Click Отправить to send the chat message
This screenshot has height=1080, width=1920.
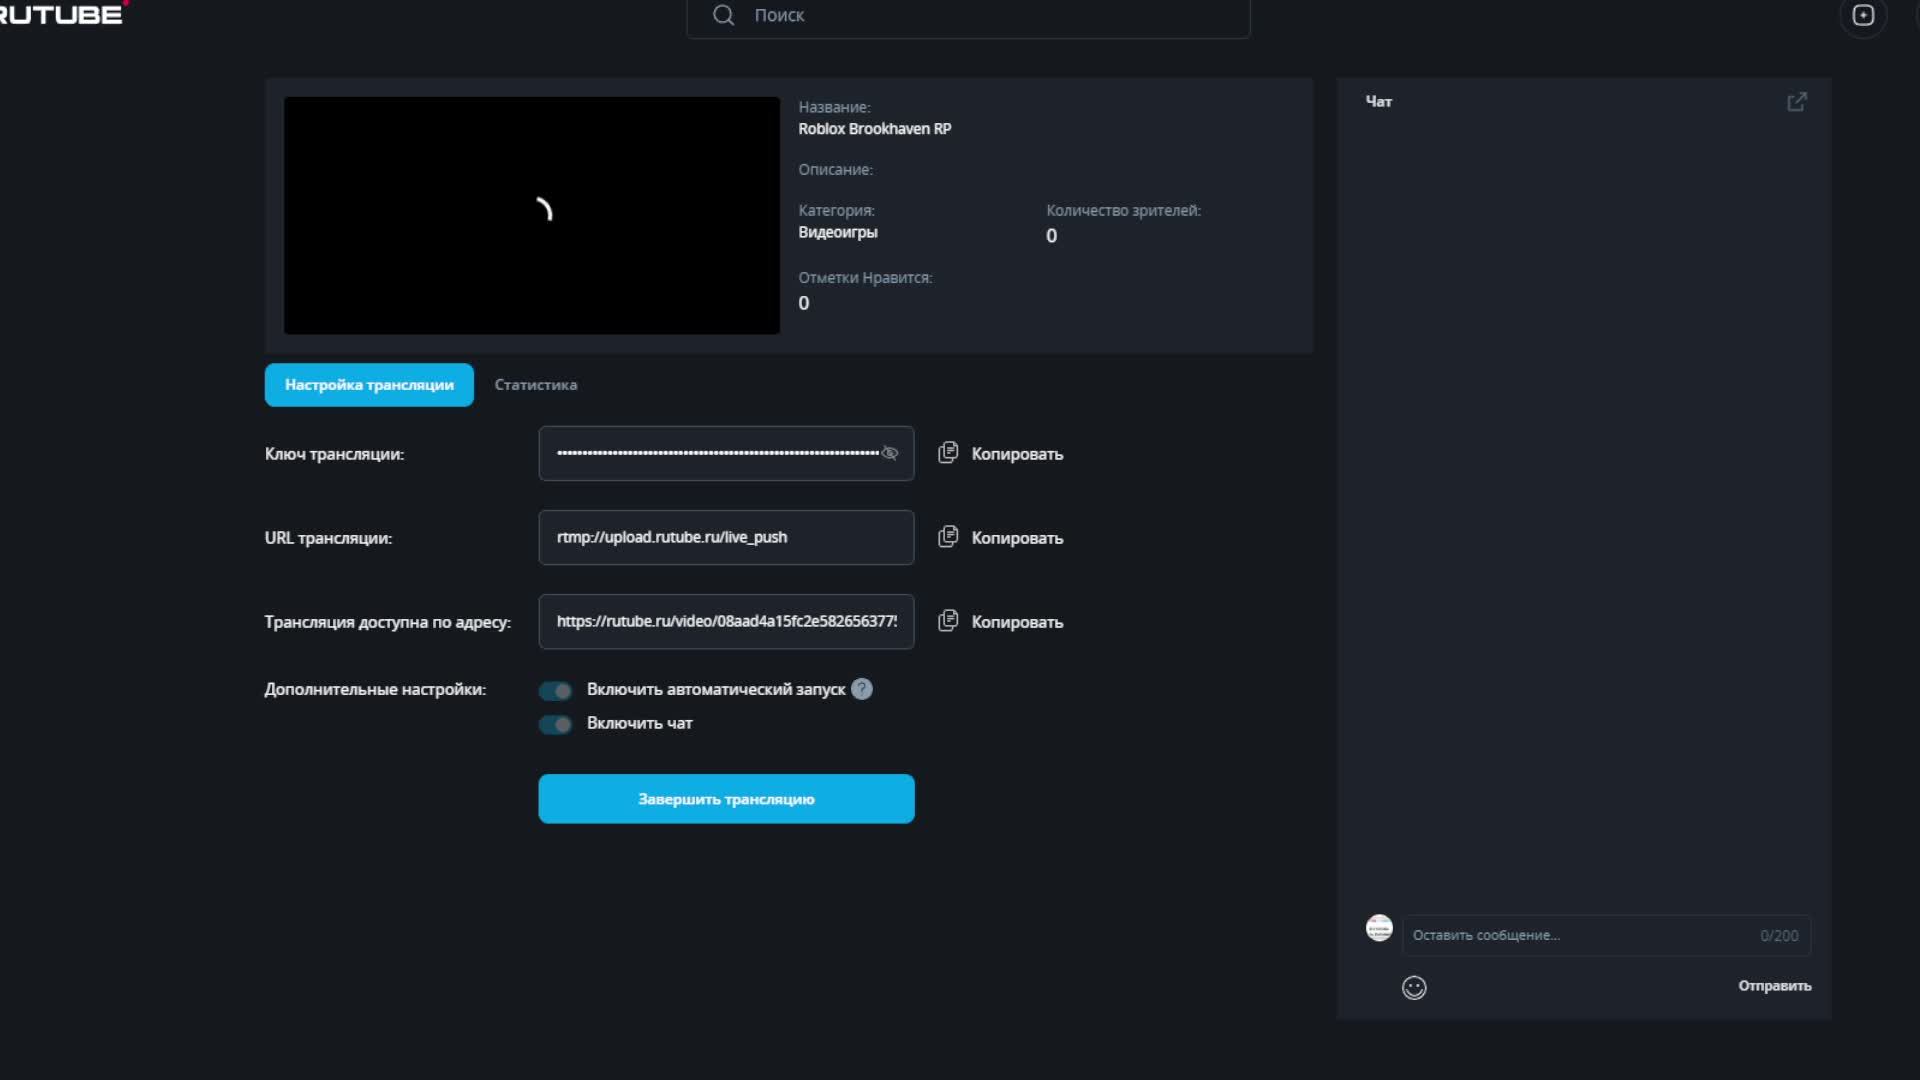pyautogui.click(x=1773, y=986)
